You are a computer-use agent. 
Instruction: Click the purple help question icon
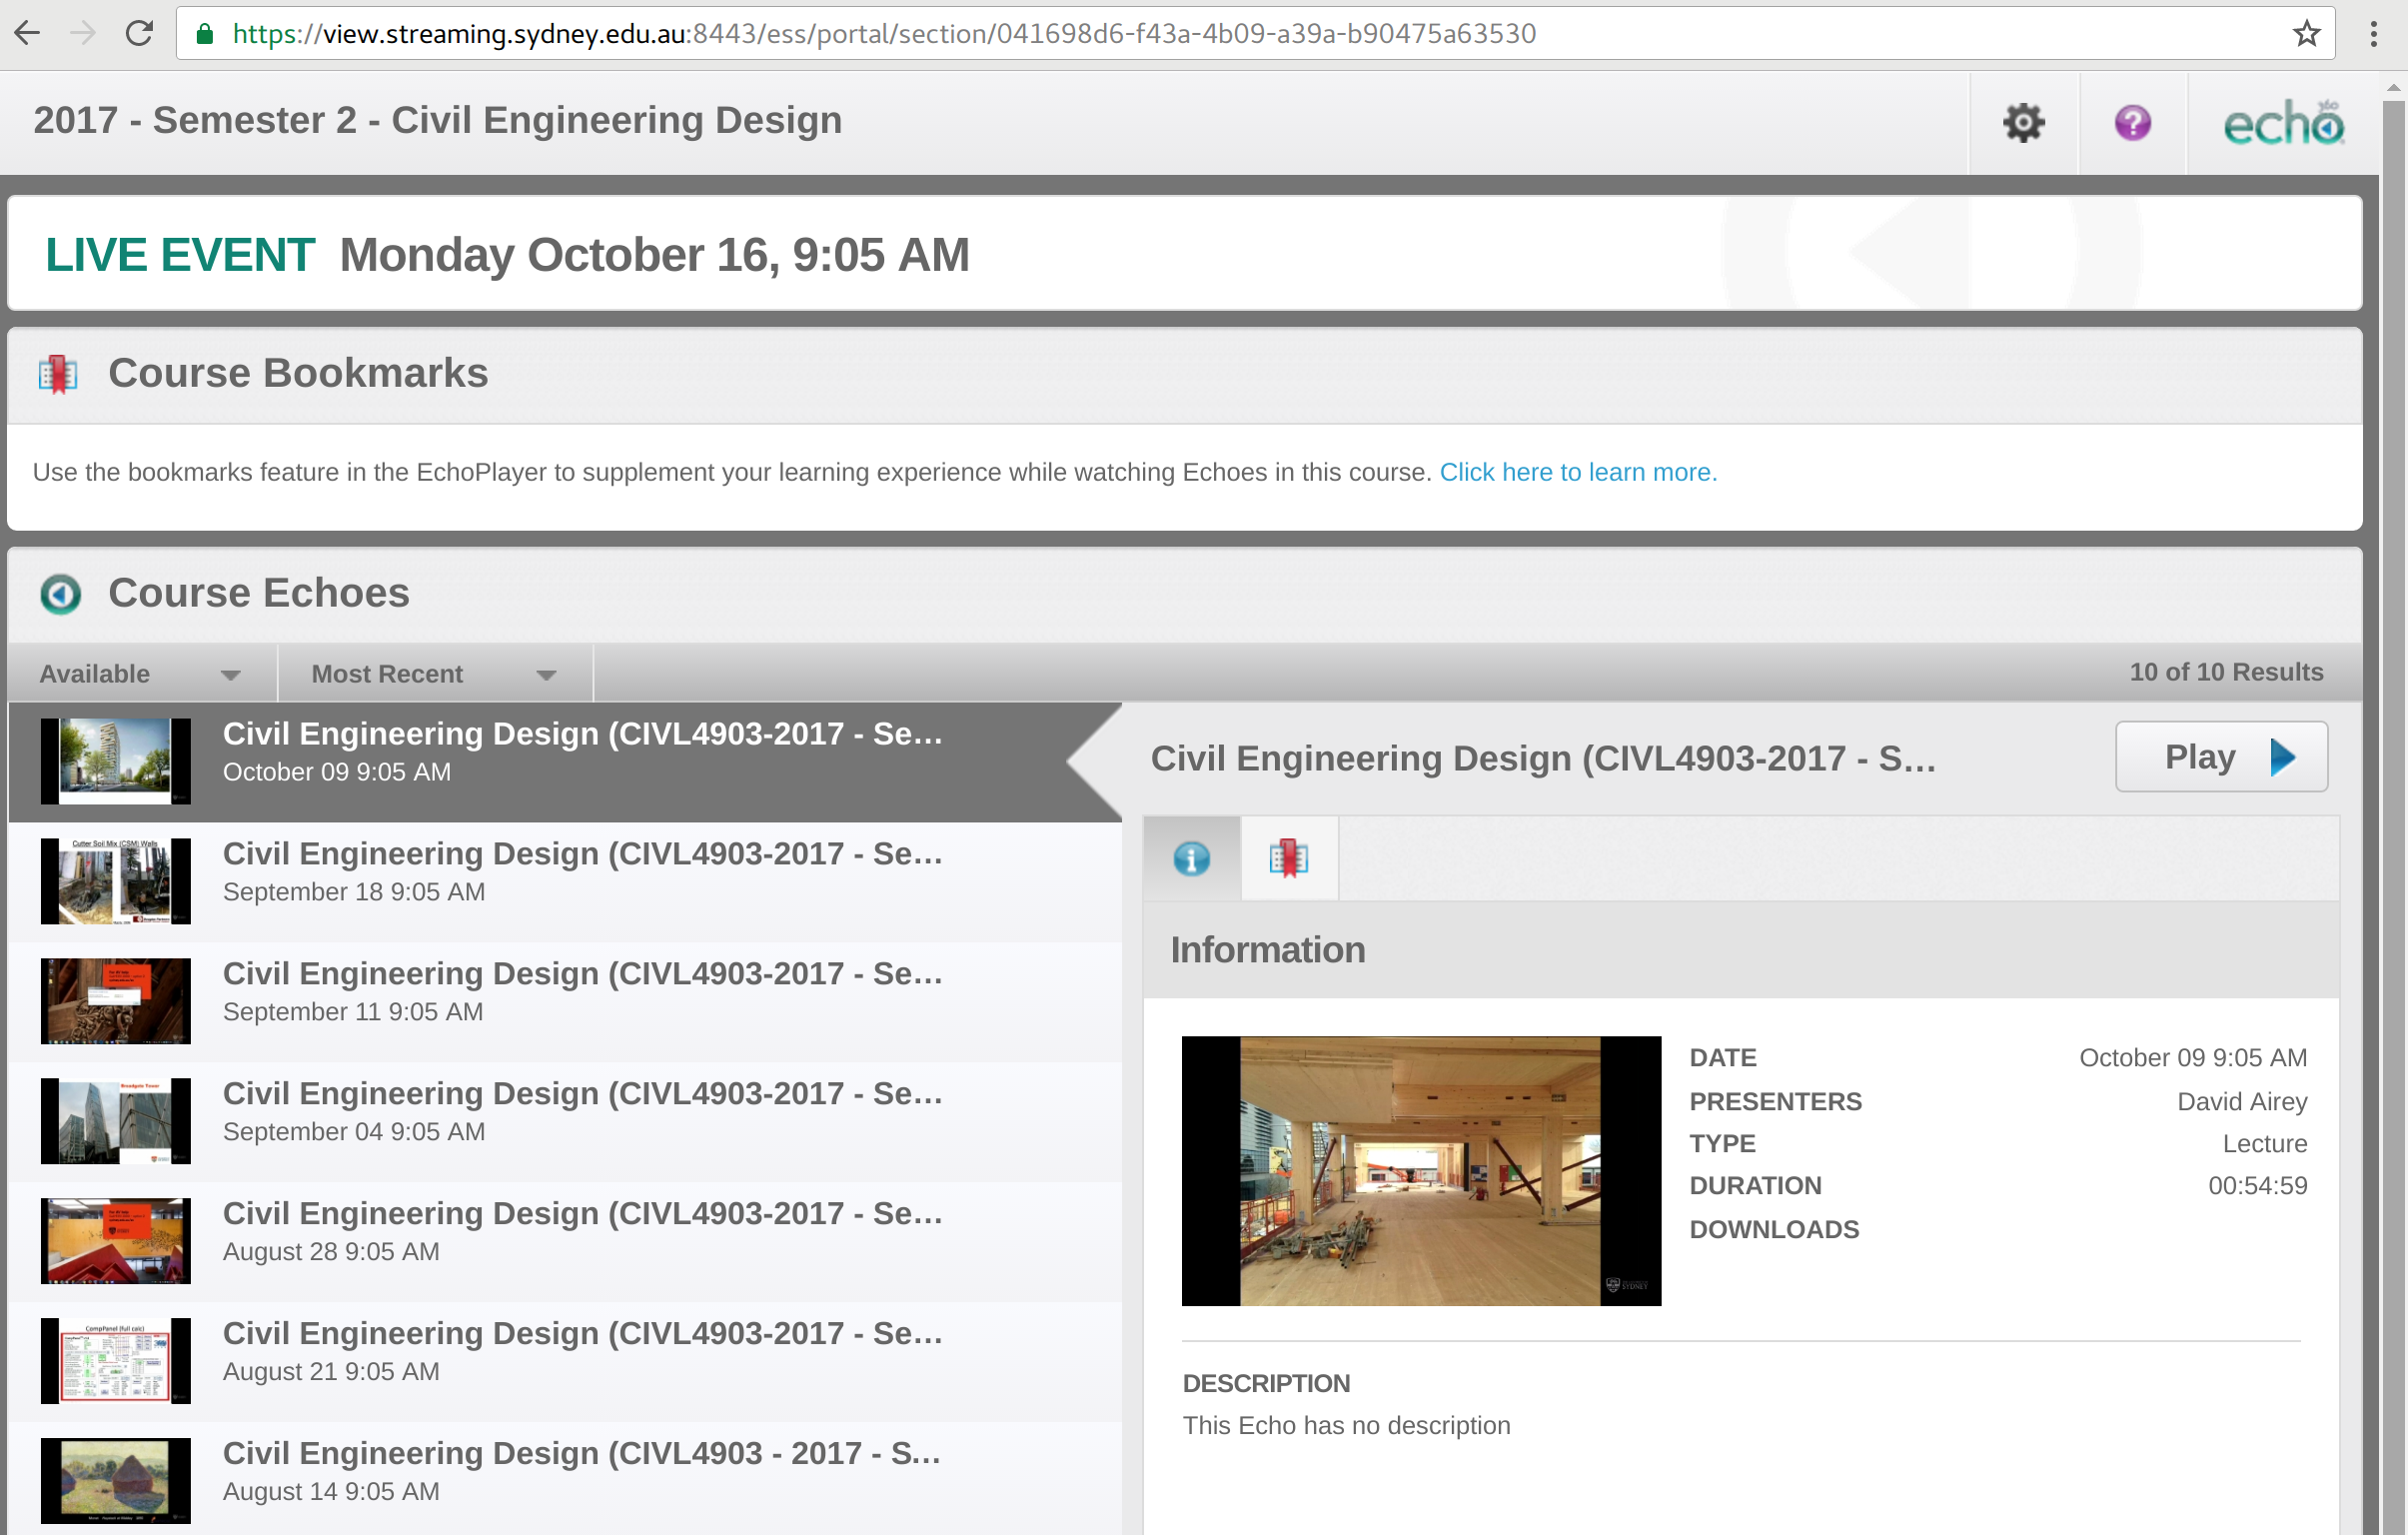coord(2132,123)
